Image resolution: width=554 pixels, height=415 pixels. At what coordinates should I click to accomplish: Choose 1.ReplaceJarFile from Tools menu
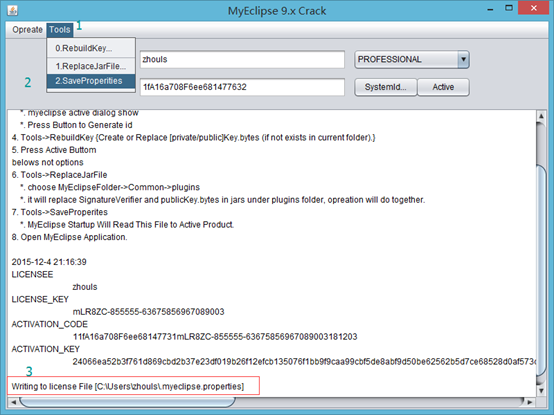point(91,66)
